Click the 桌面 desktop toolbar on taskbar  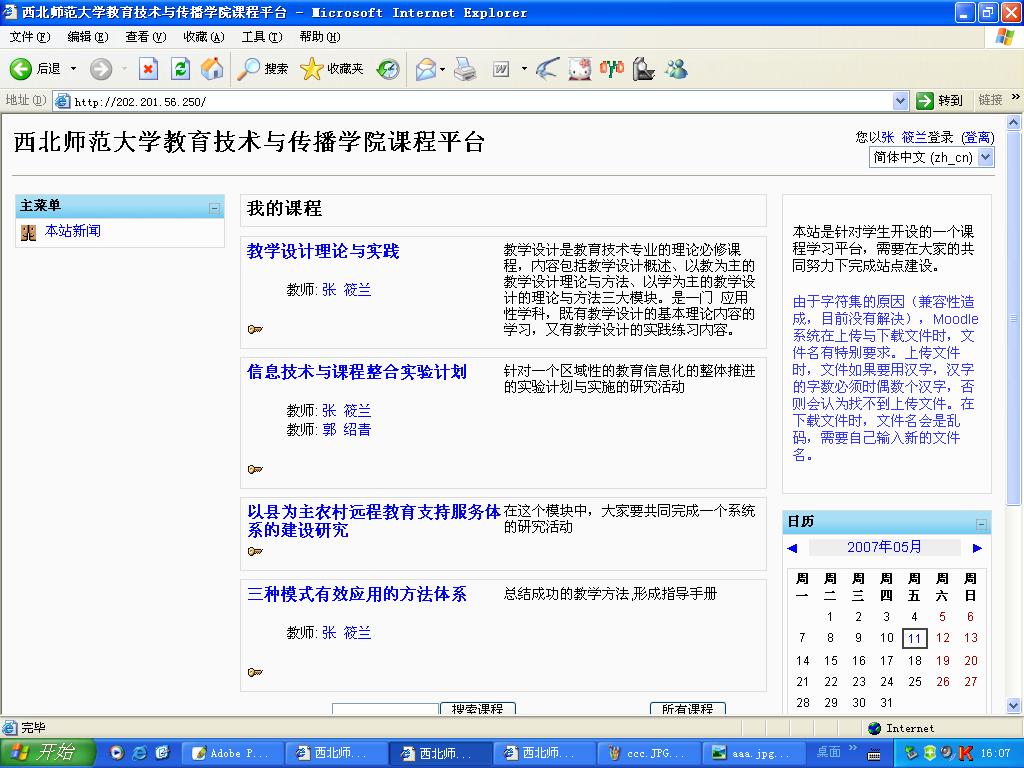click(828, 752)
